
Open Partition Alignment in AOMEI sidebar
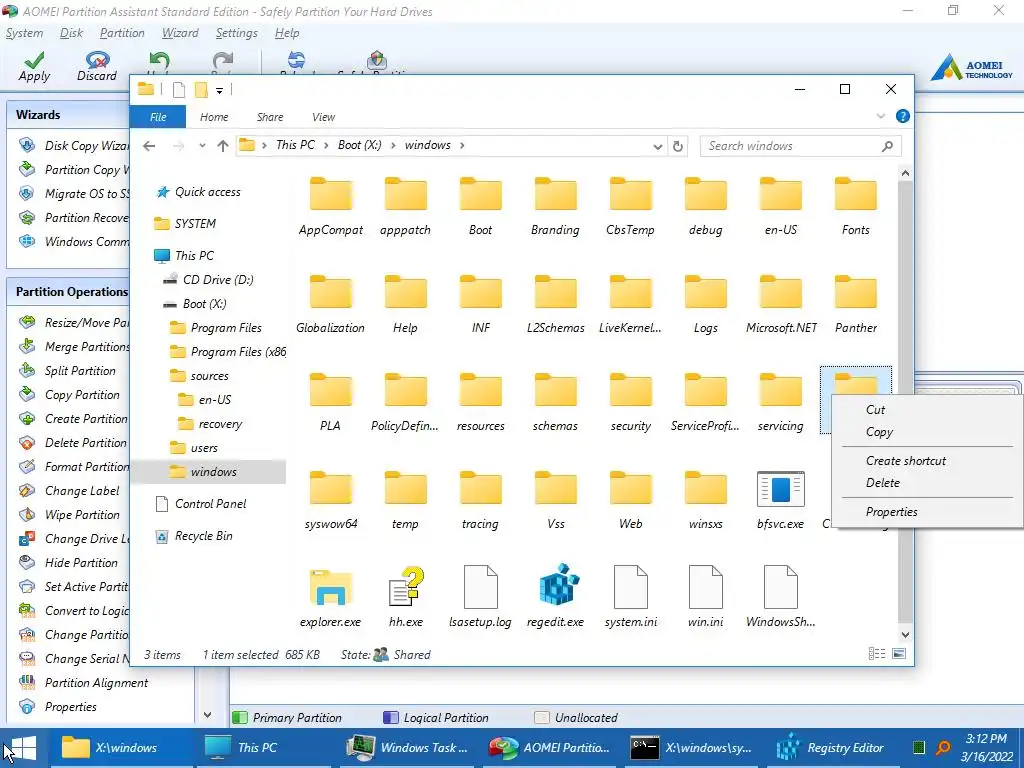[x=84, y=682]
